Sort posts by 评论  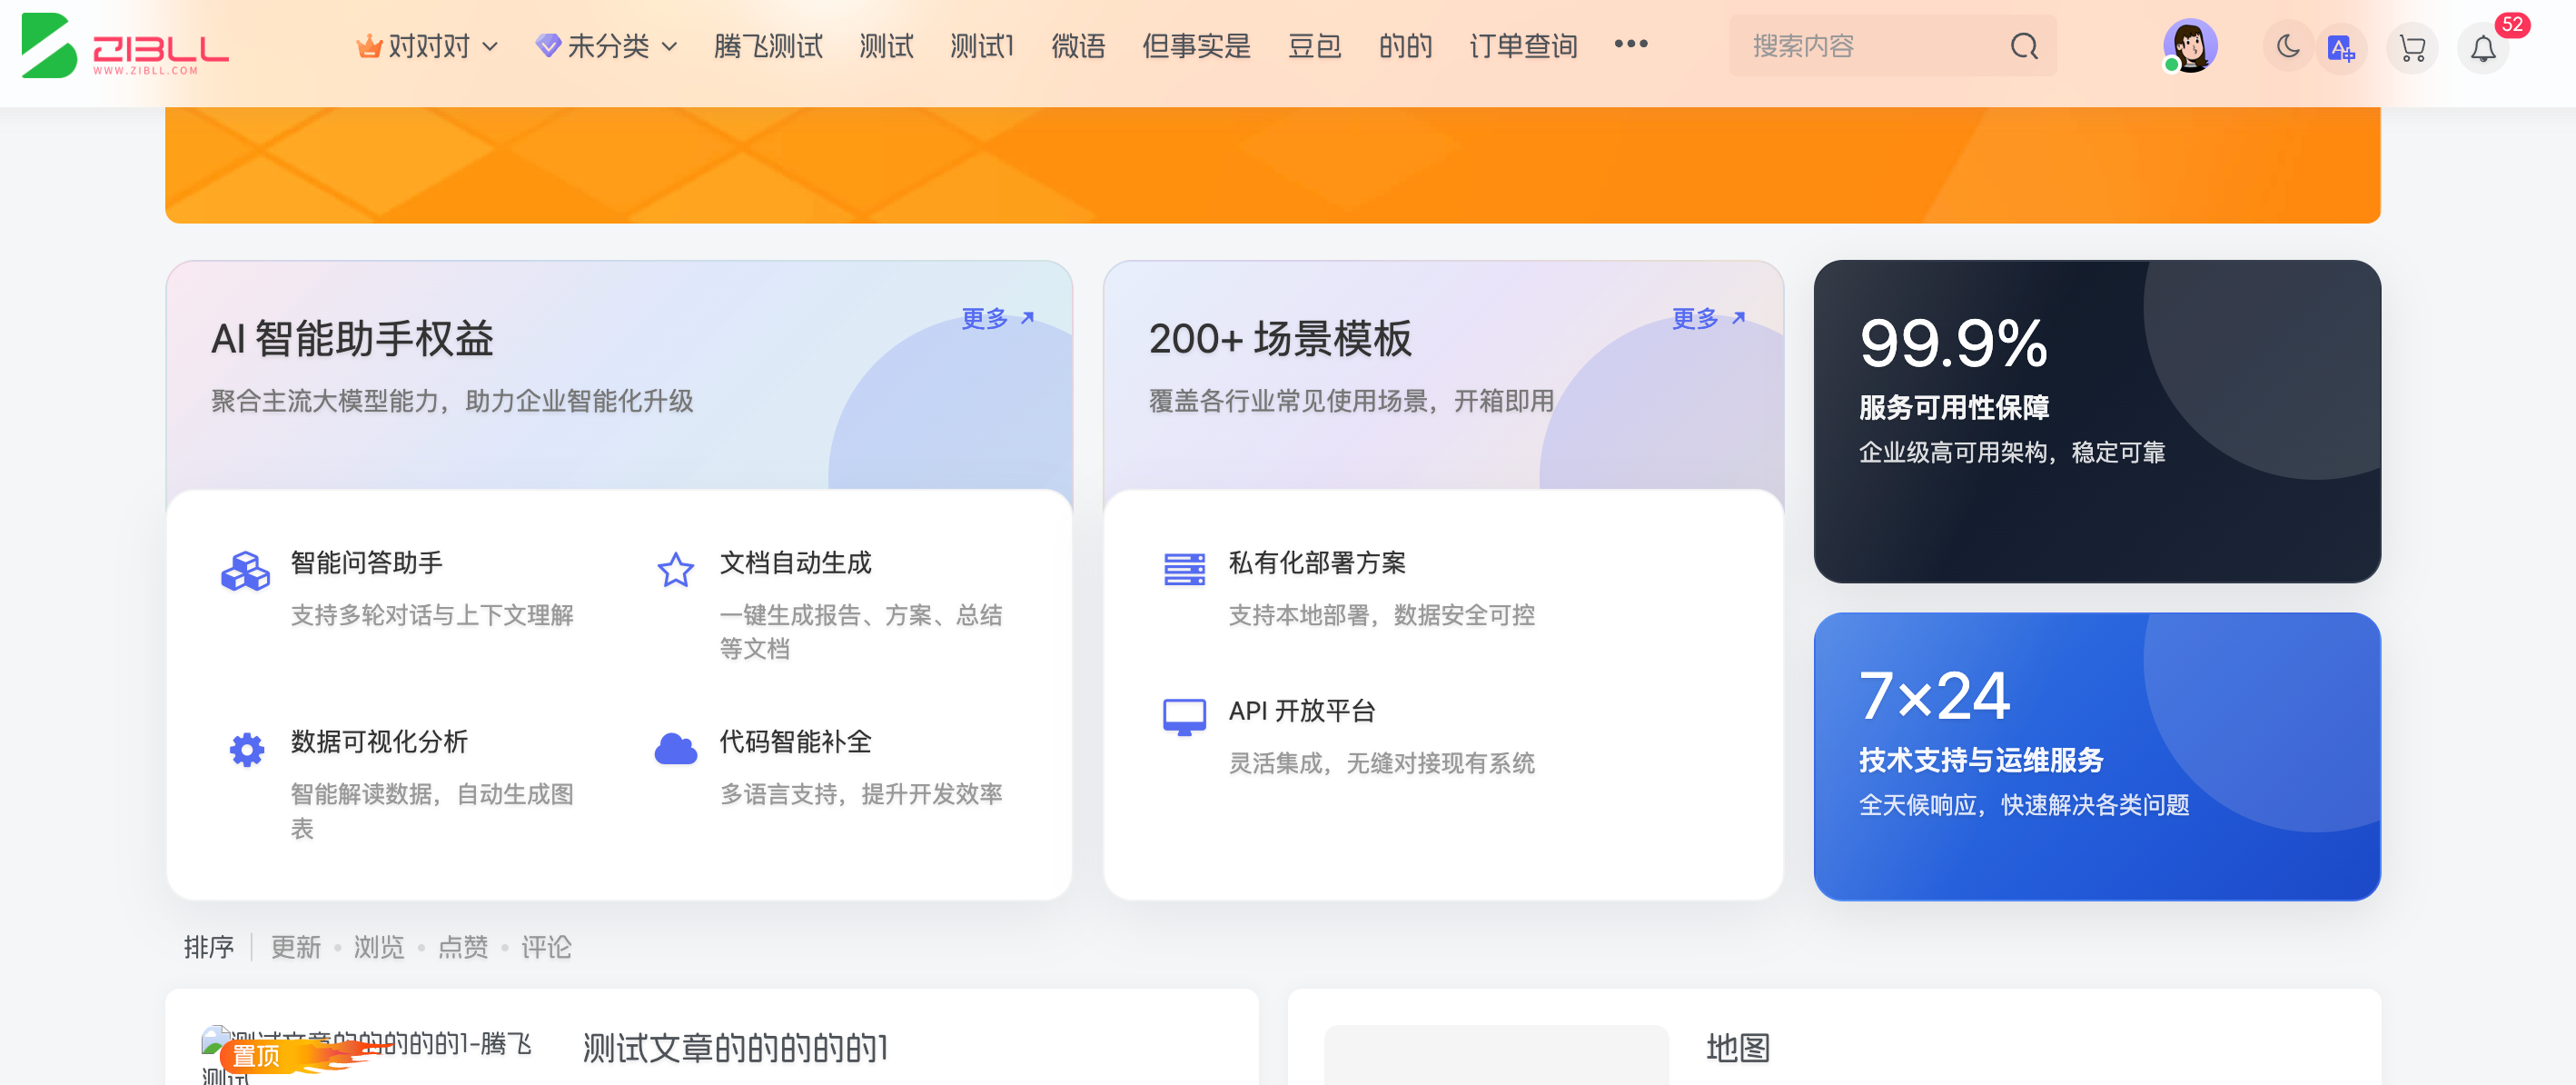(x=546, y=946)
